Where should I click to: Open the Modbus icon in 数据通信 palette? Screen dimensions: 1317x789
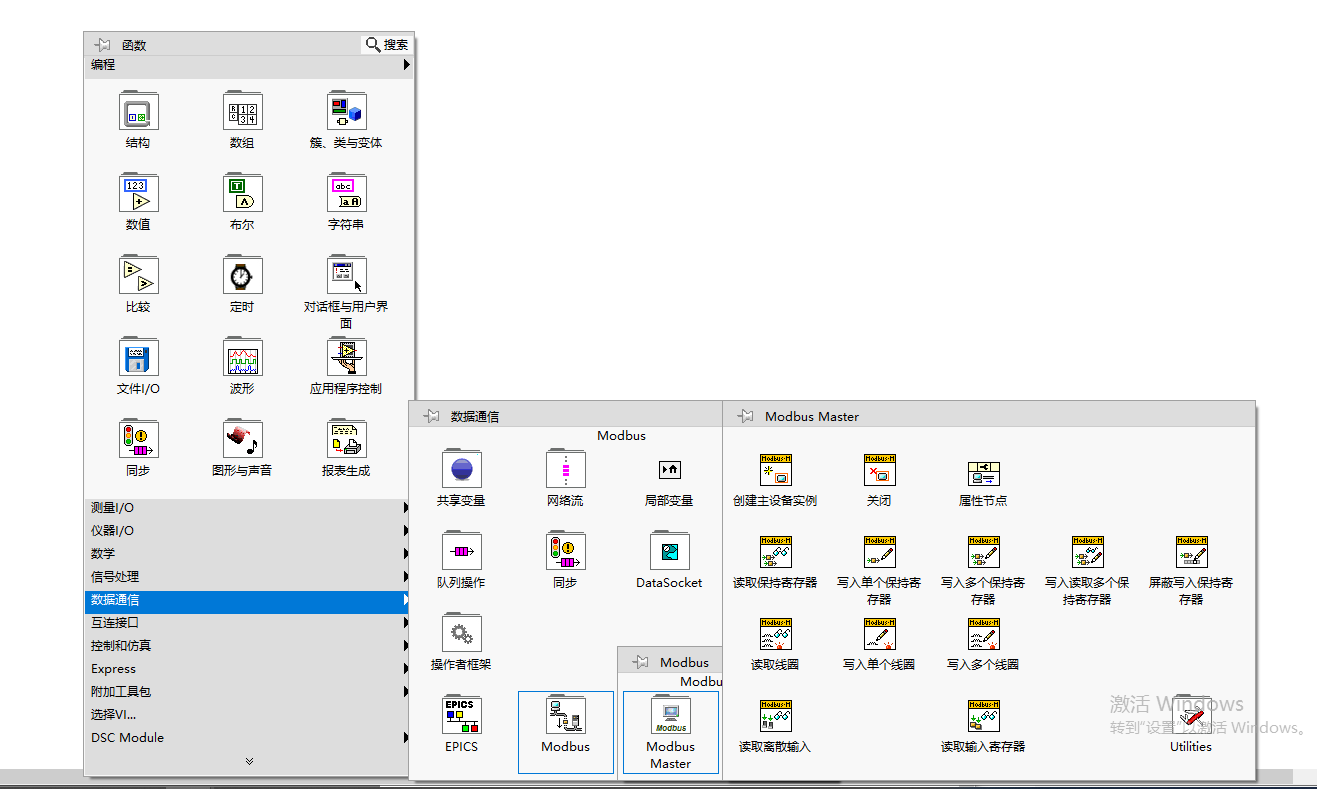[x=565, y=716]
